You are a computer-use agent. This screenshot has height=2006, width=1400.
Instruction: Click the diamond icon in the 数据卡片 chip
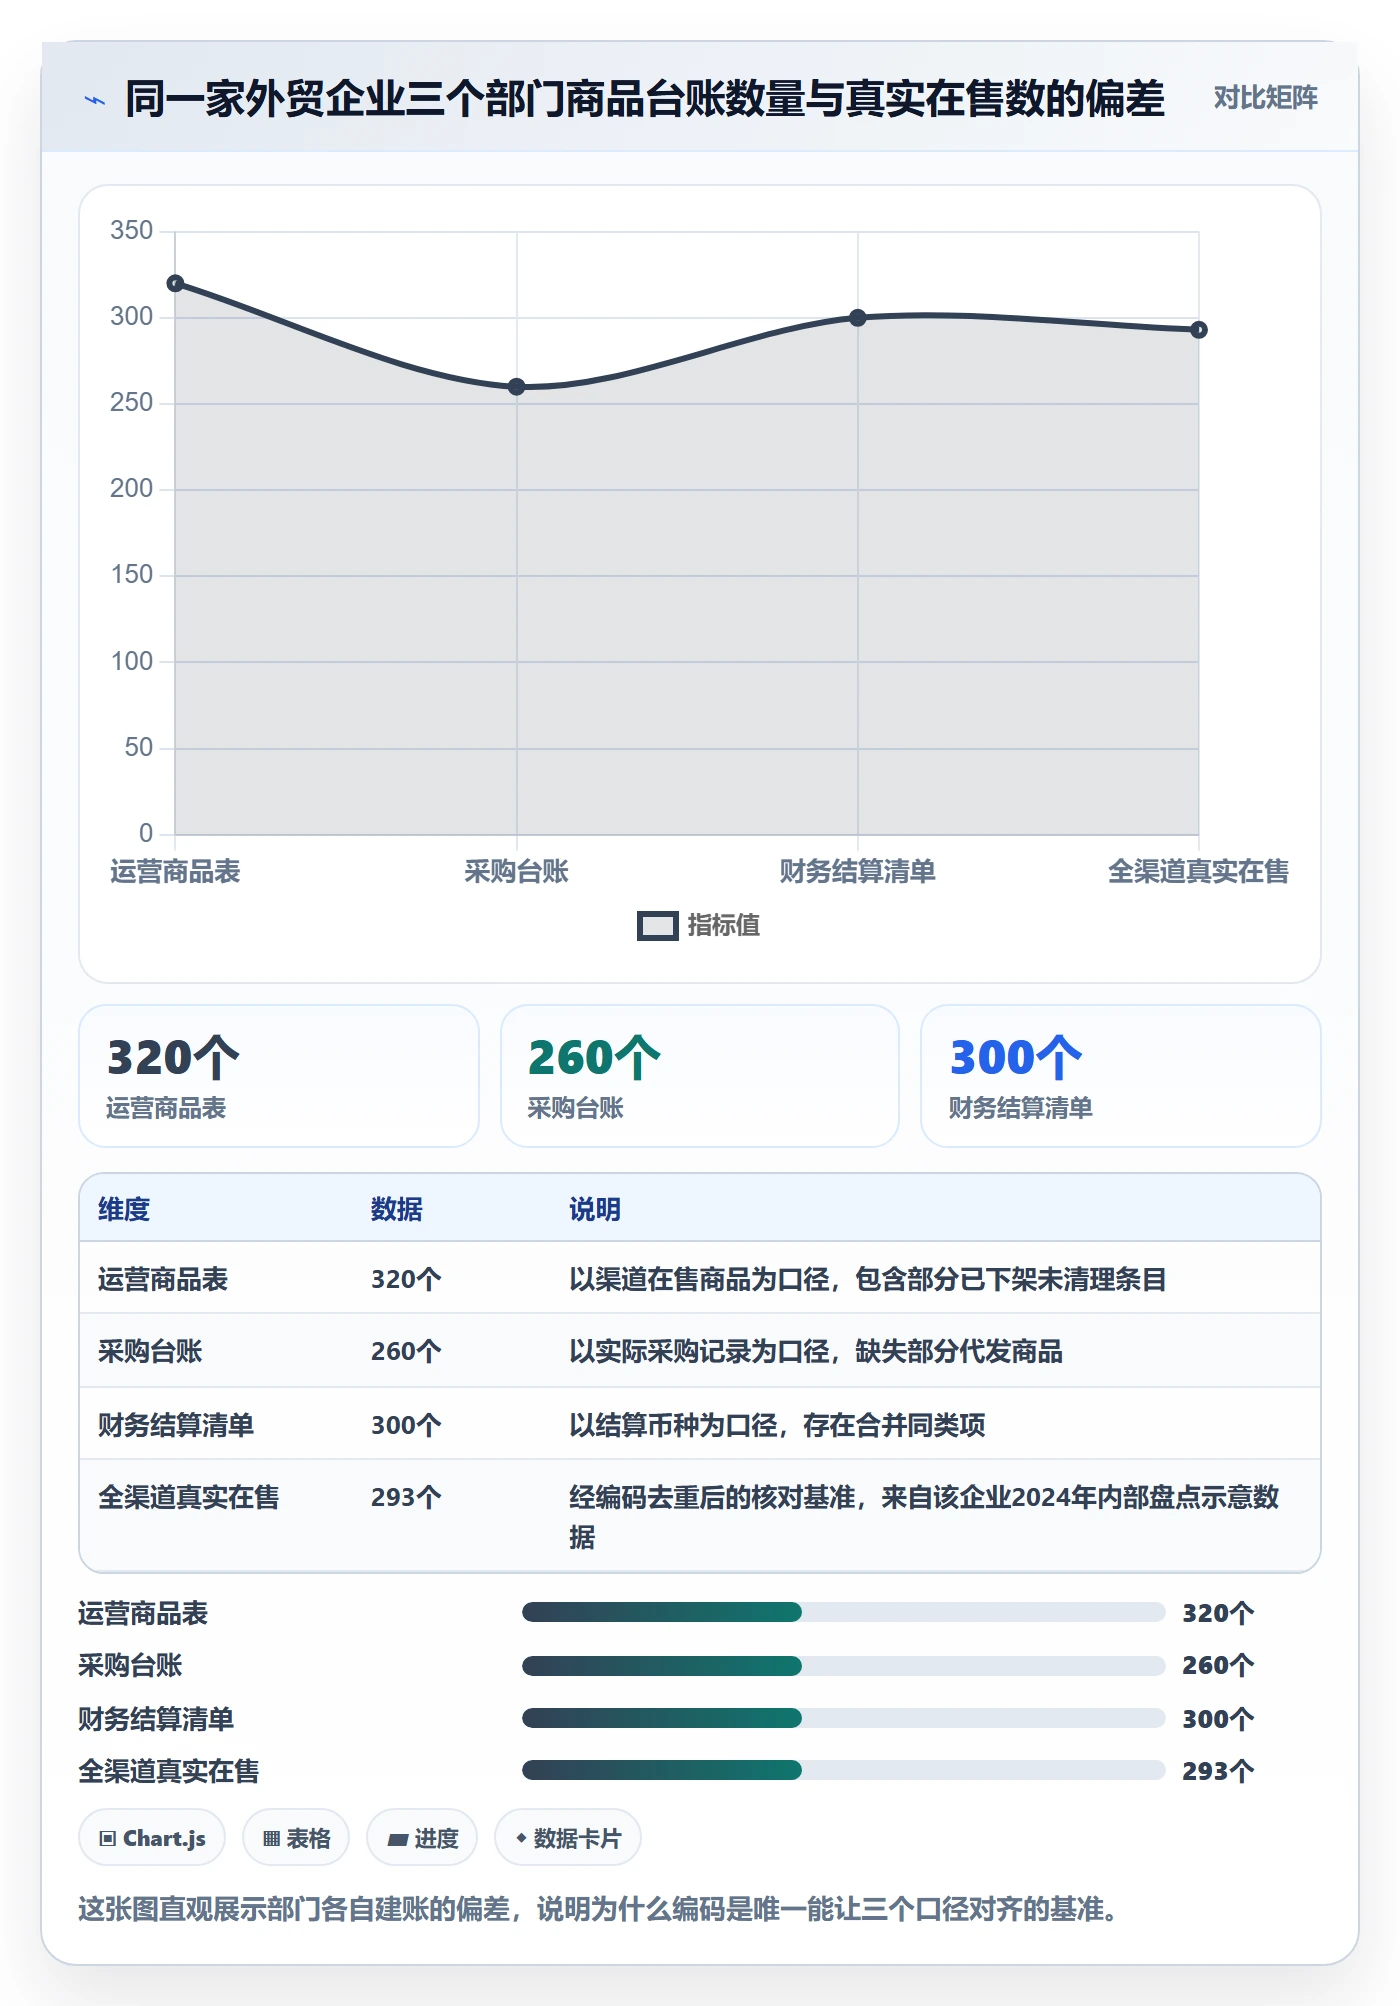(x=521, y=1838)
